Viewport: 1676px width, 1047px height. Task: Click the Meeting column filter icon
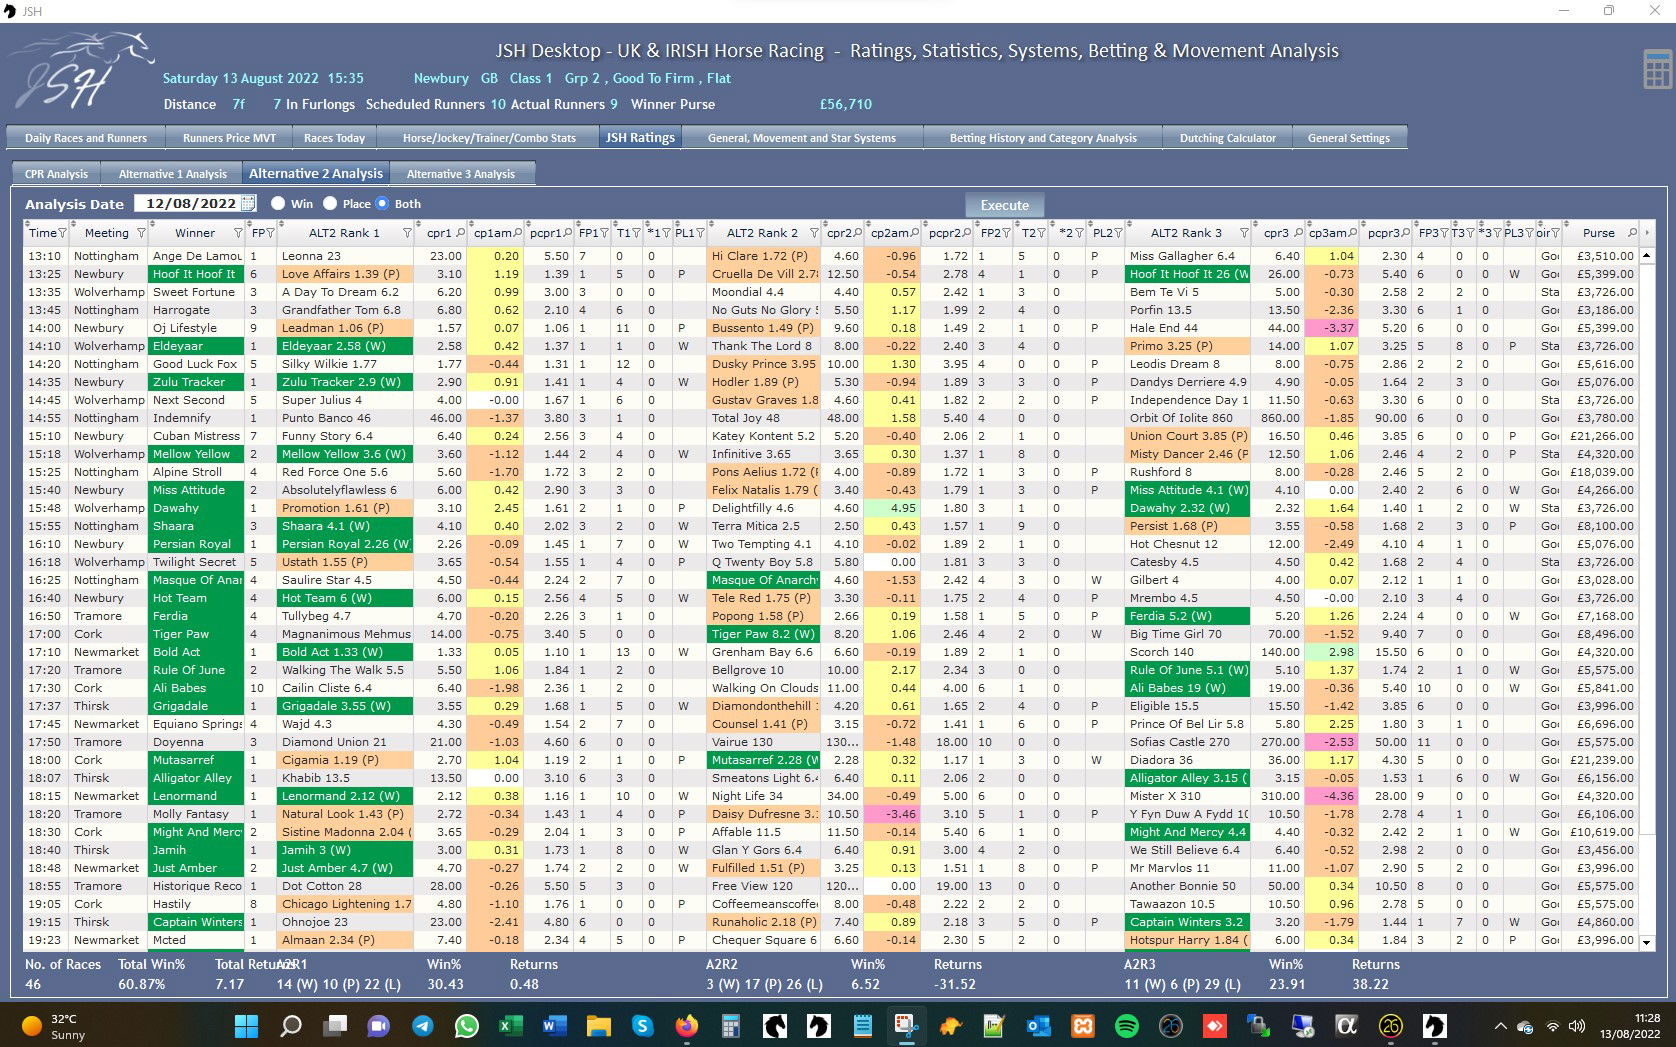coord(141,233)
